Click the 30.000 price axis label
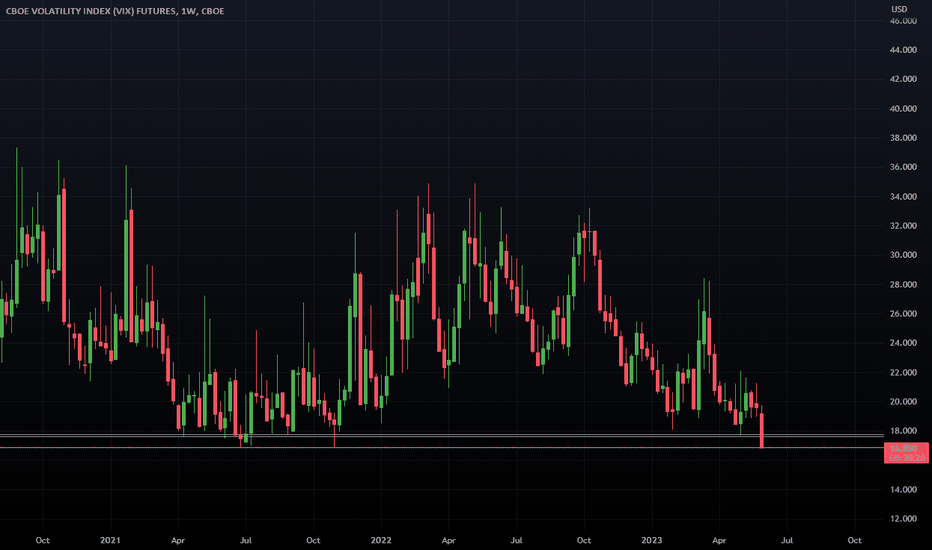Viewport: 932px width, 550px height. (903, 255)
